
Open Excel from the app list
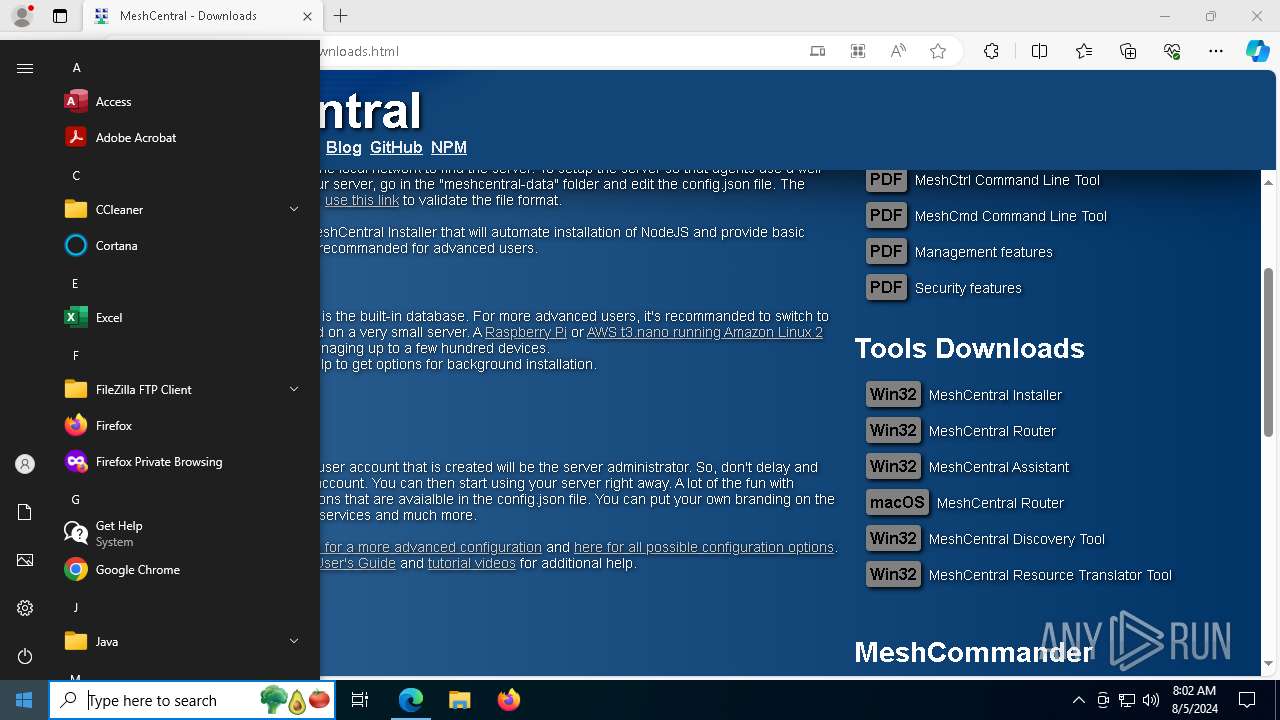[x=183, y=318]
